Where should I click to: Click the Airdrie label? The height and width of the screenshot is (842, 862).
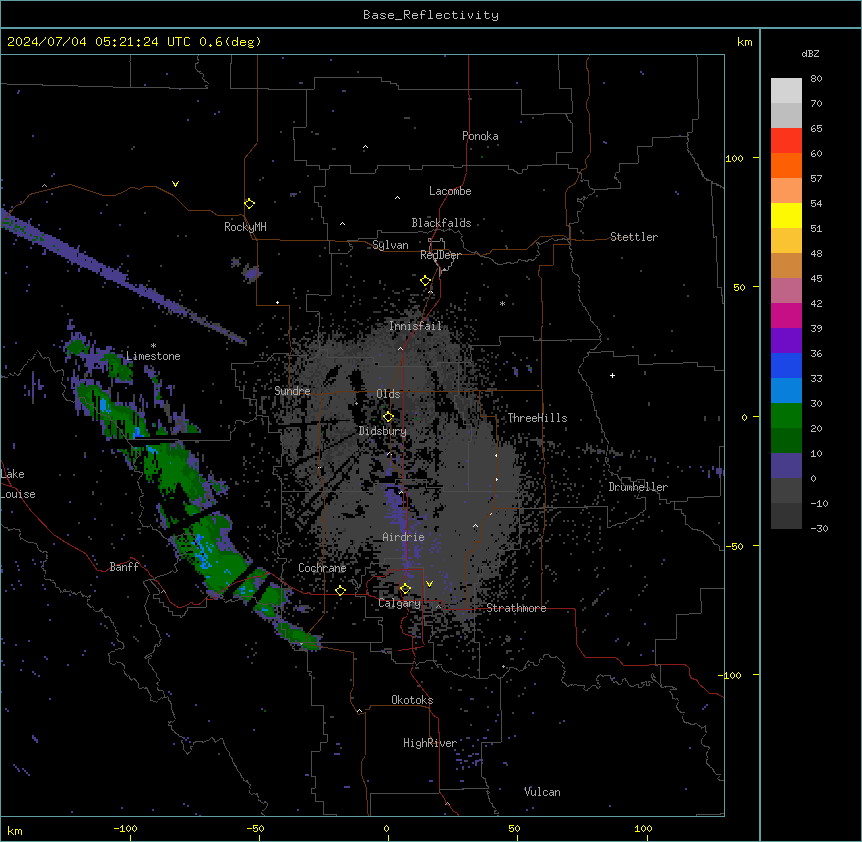click(404, 537)
